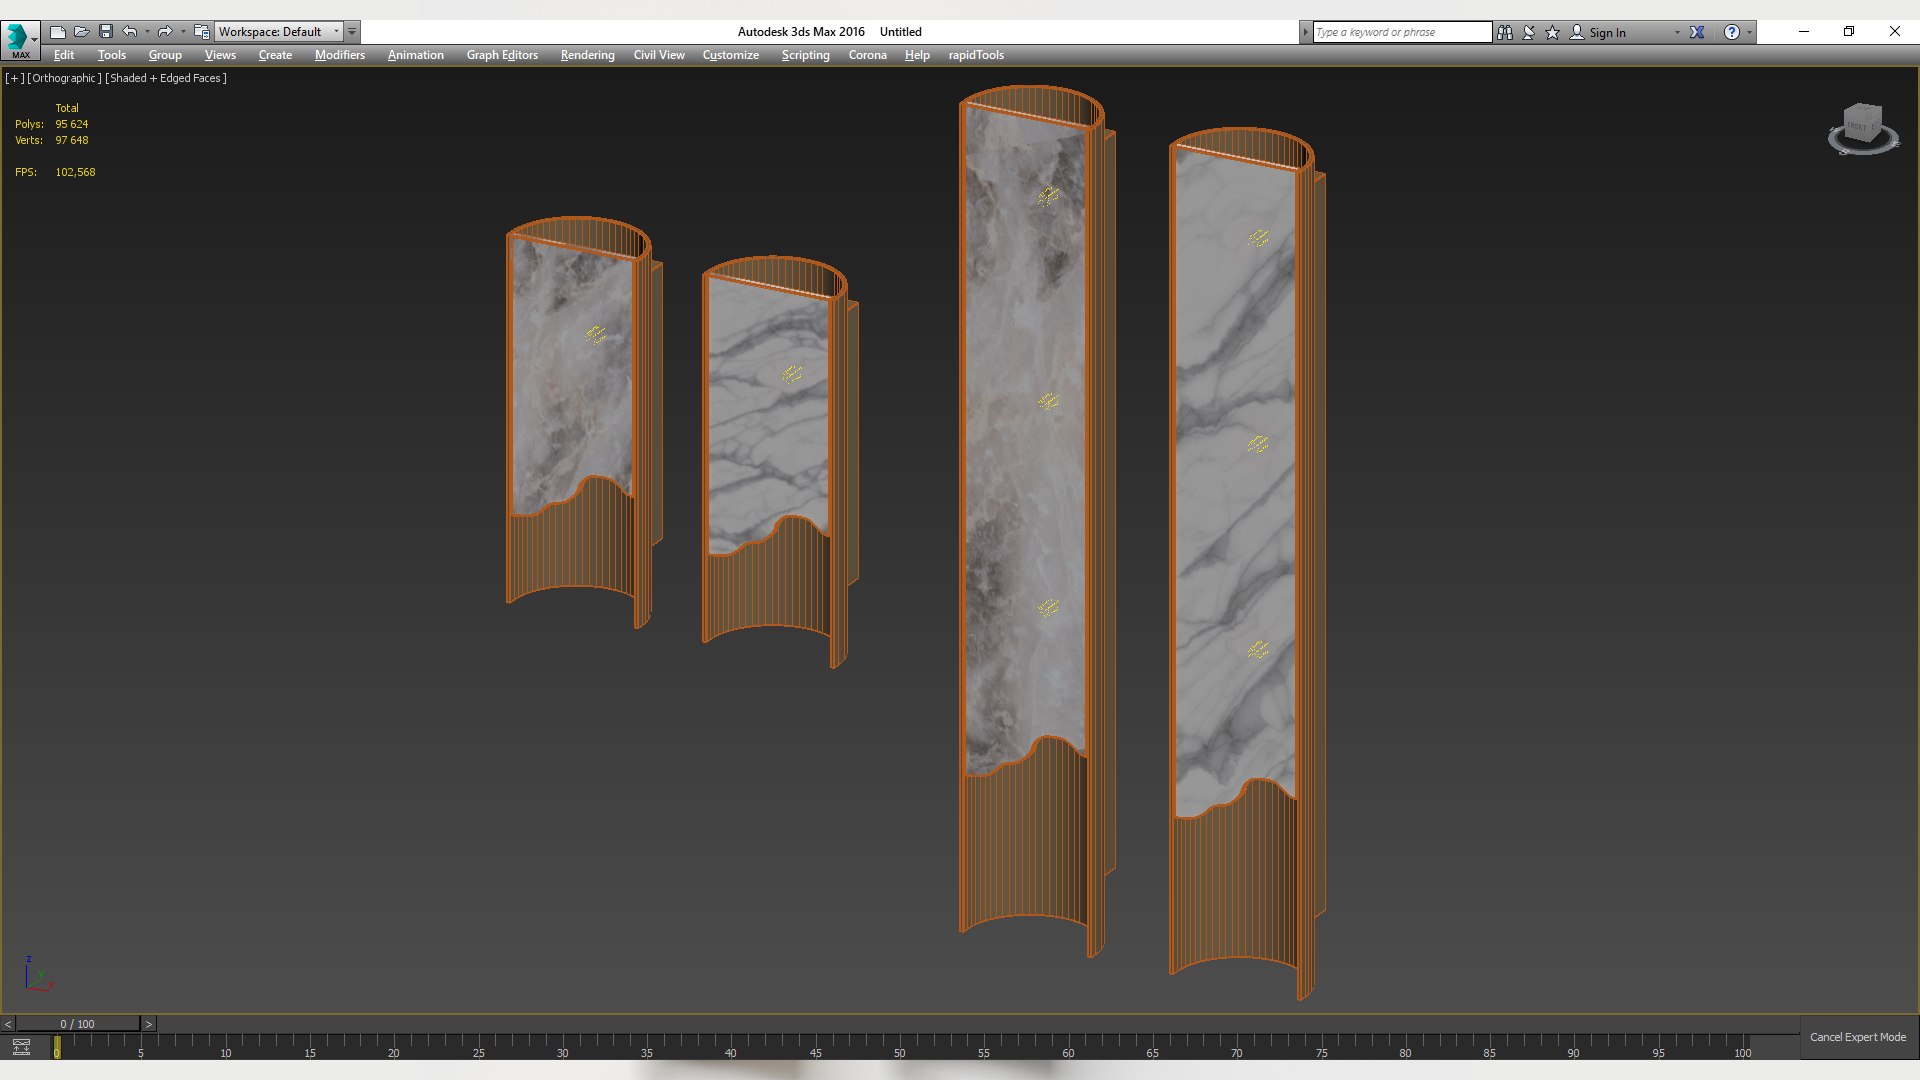The image size is (1920, 1080).
Task: Open the Autodesk Exchange X icon
Action: (x=1697, y=32)
